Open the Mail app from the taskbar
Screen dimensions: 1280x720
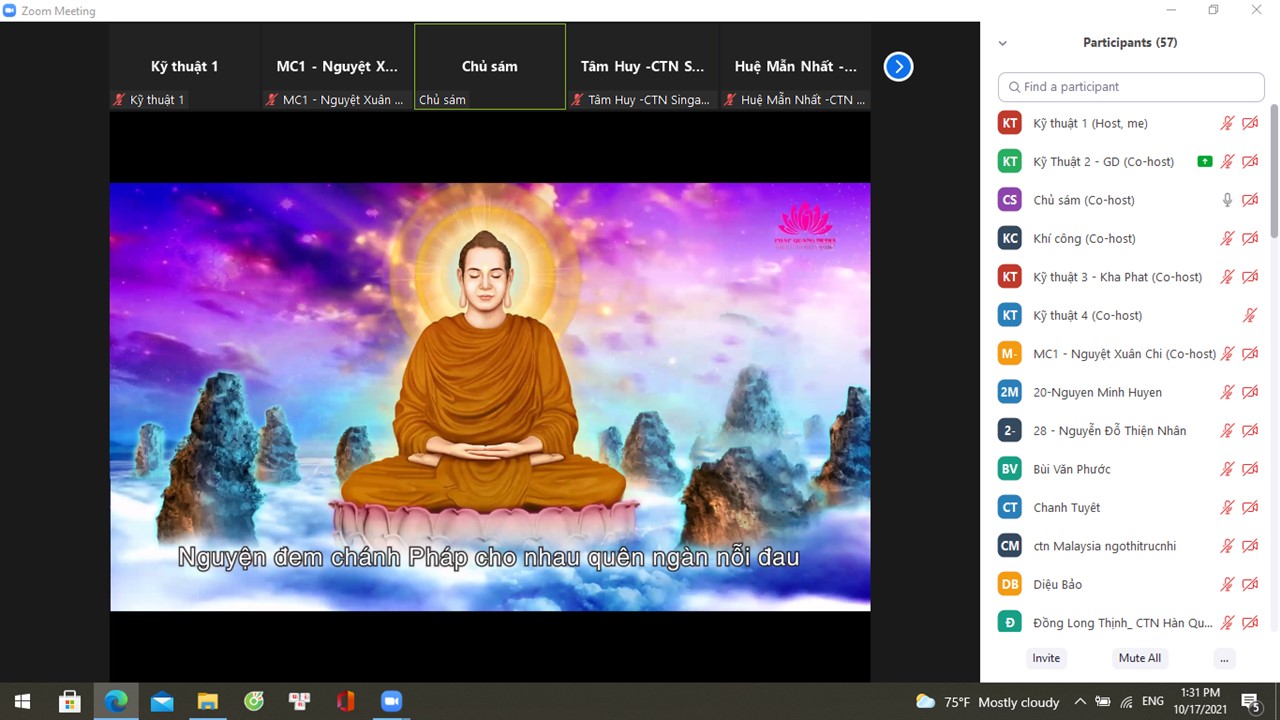click(162, 701)
